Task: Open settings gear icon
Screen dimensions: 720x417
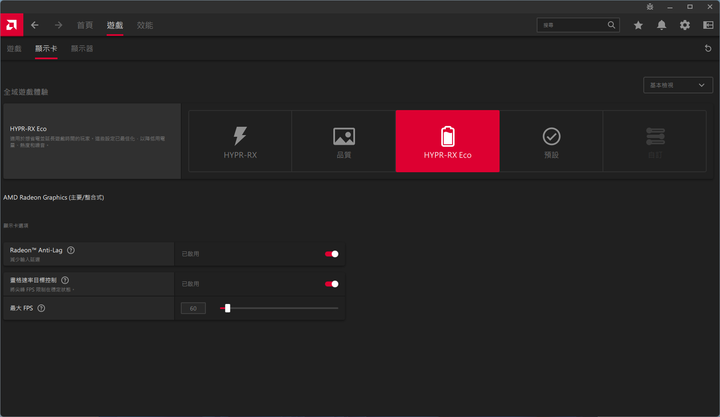Action: pyautogui.click(x=685, y=25)
